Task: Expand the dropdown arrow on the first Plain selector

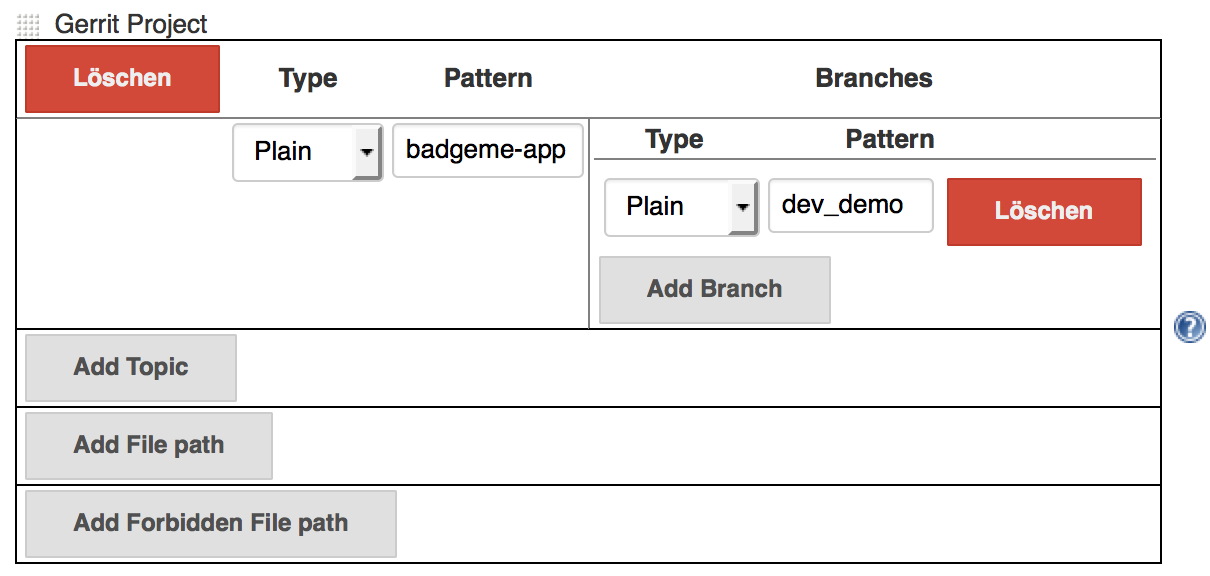Action: [x=369, y=151]
